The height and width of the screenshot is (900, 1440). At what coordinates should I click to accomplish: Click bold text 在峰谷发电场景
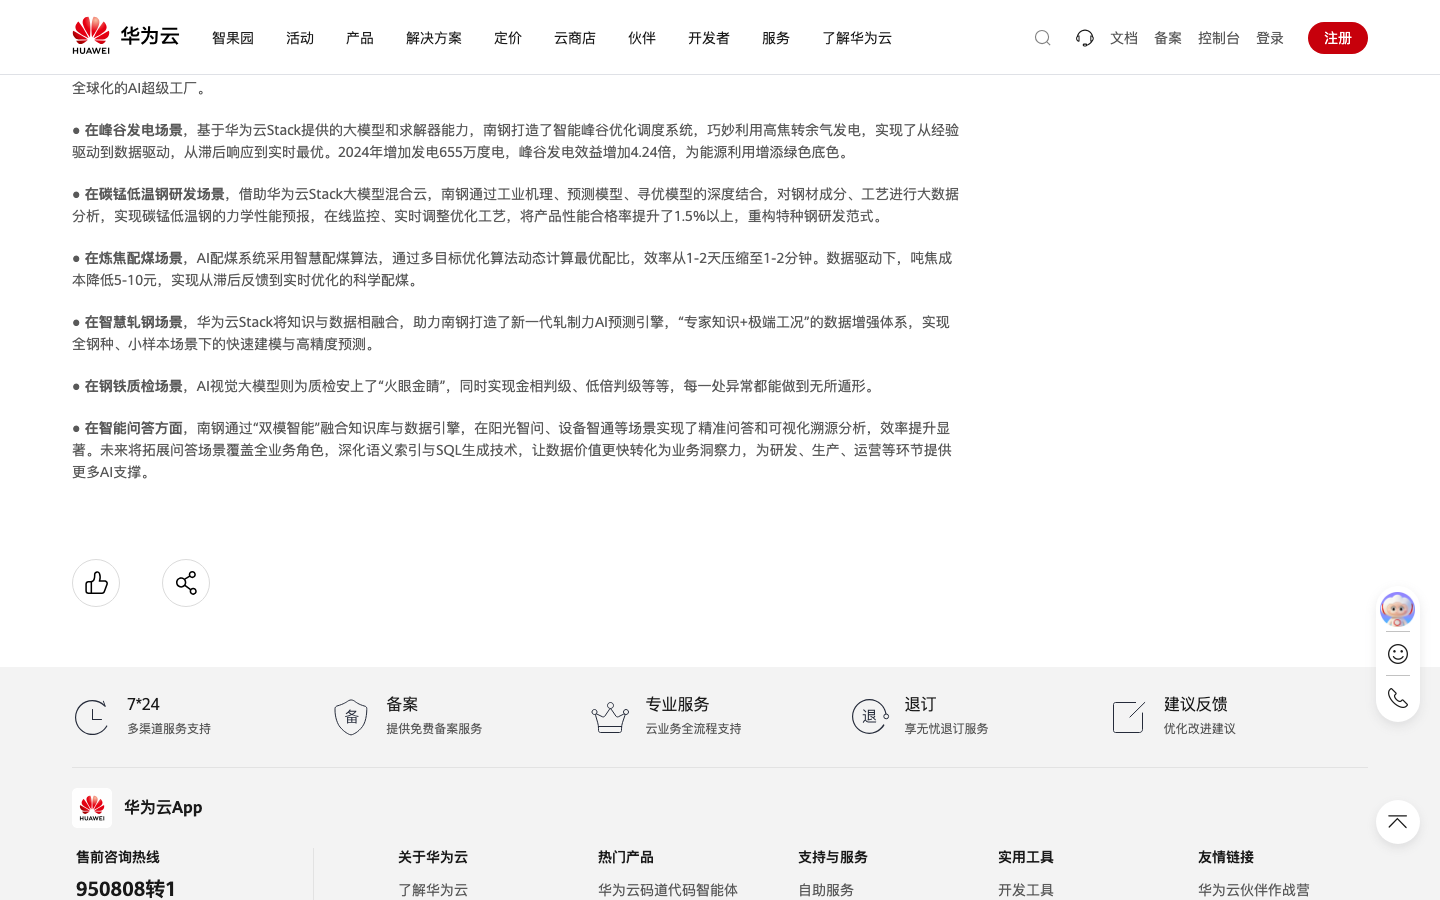pyautogui.click(x=133, y=130)
